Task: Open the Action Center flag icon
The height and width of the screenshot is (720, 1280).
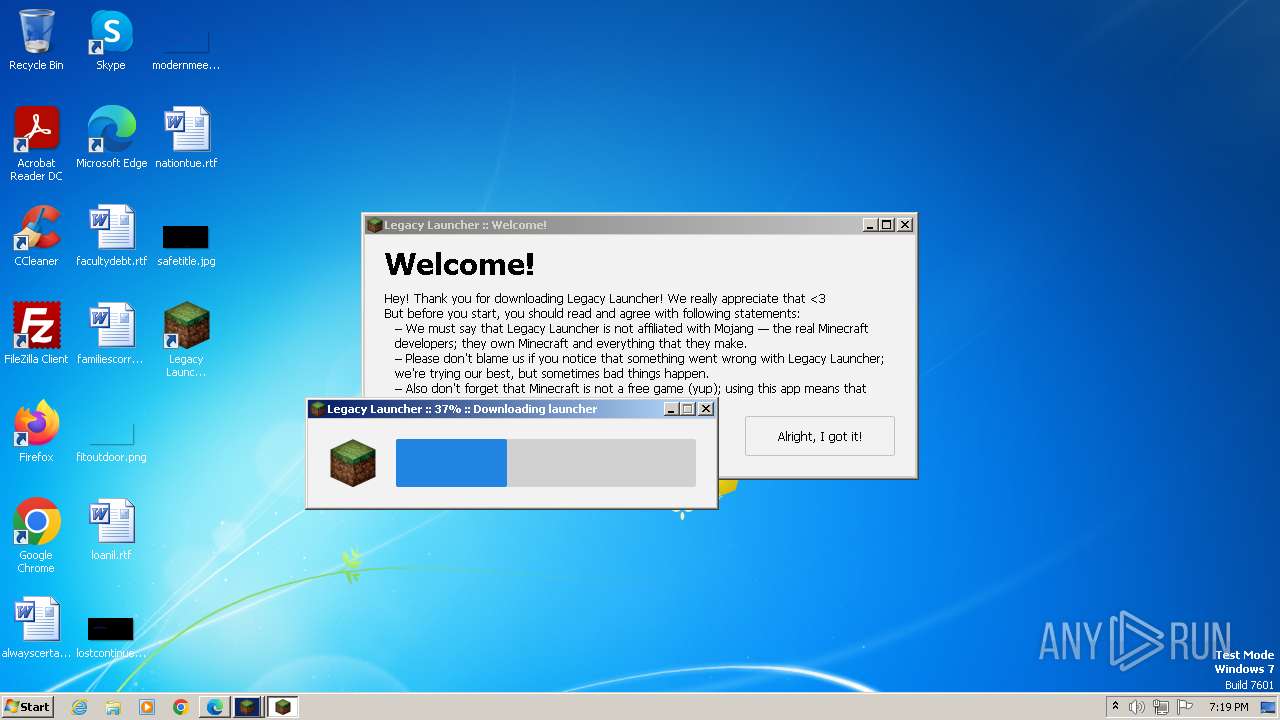Action: tap(1185, 707)
